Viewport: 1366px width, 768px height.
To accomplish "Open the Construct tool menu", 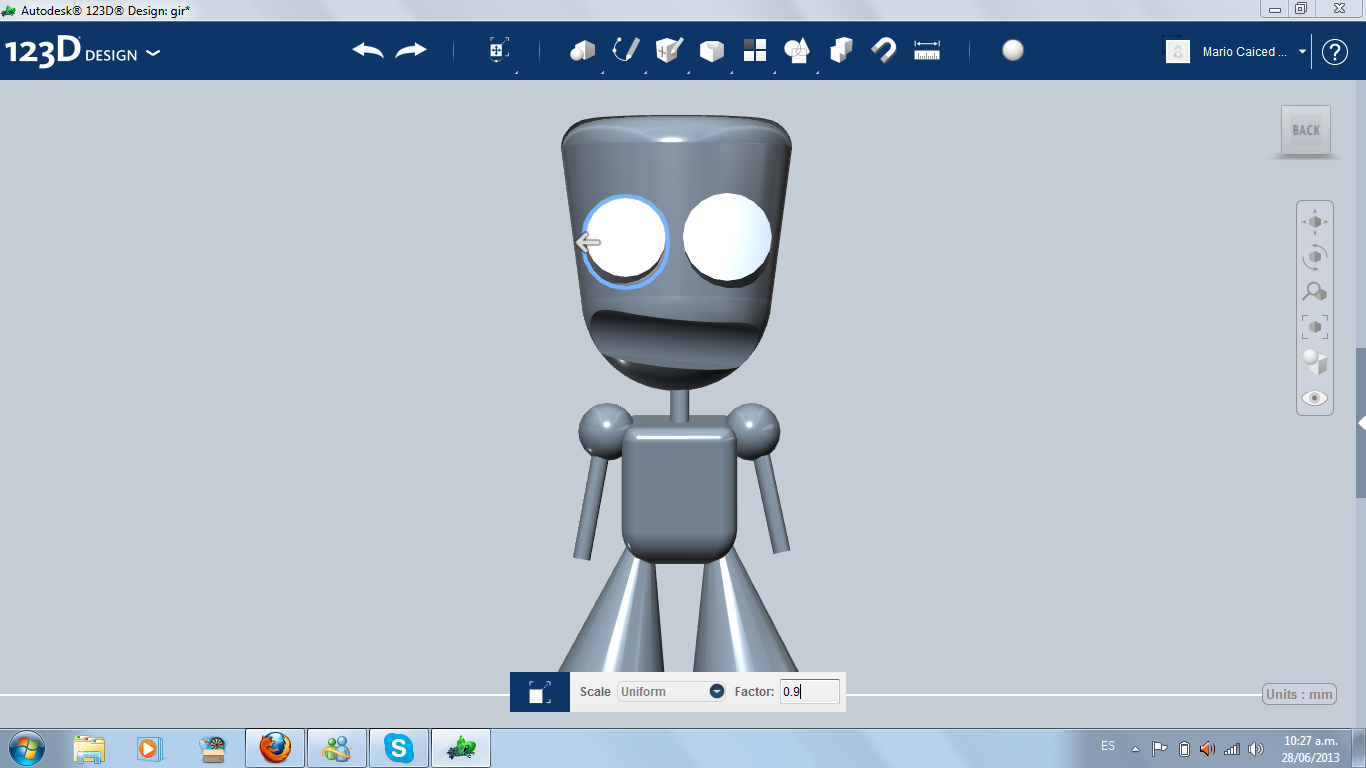I will pos(669,50).
